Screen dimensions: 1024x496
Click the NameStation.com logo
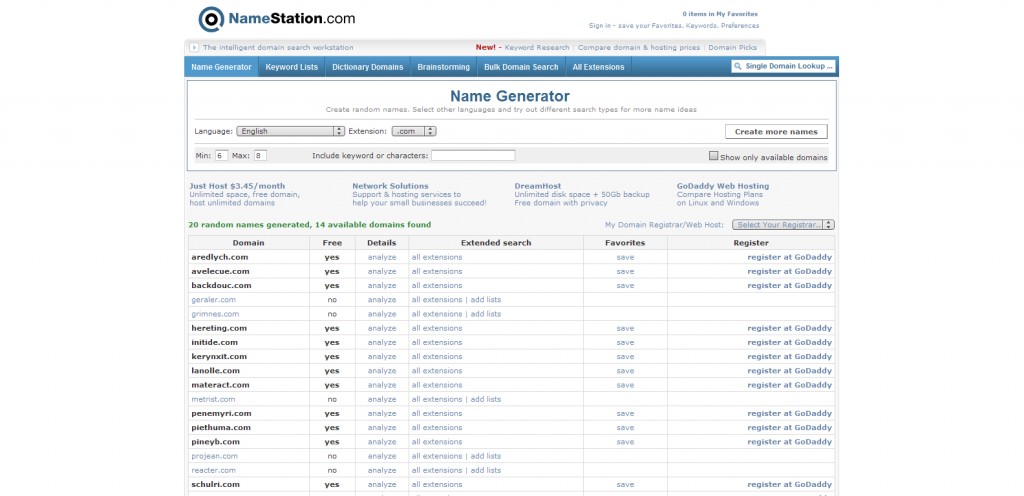point(277,19)
